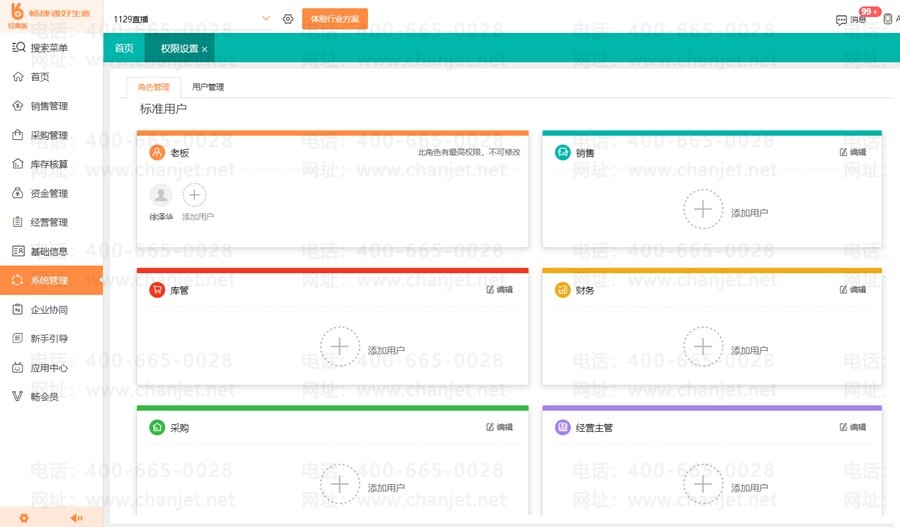Select the 角色管理 sub-tab
900x527 pixels.
pyautogui.click(x=153, y=87)
